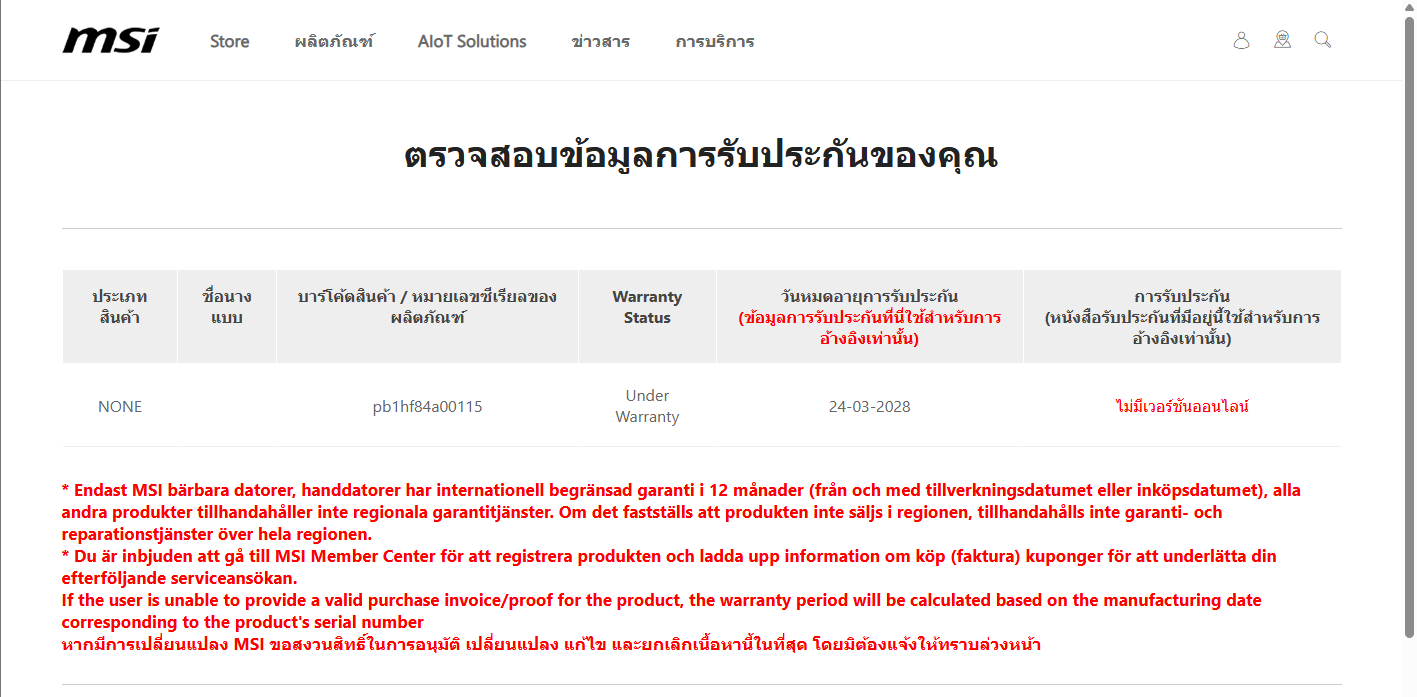Click the ชื่อนางแบบ column header
Viewport: 1417px width, 697px height.
point(227,307)
